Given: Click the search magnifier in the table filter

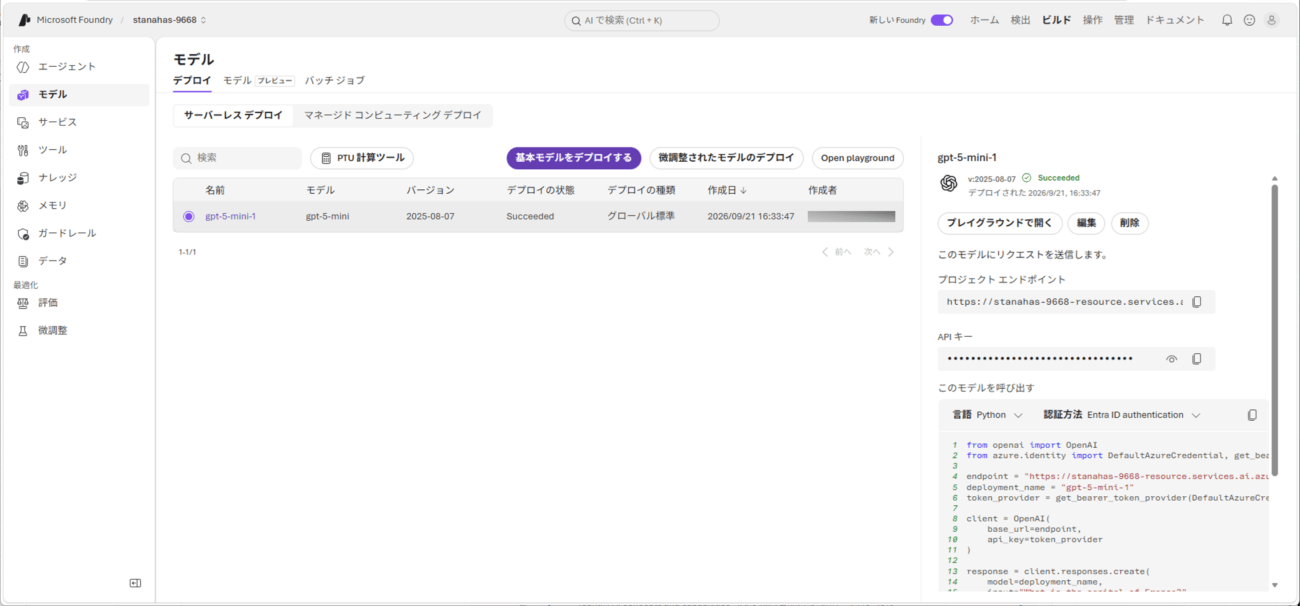Looking at the screenshot, I should 186,158.
